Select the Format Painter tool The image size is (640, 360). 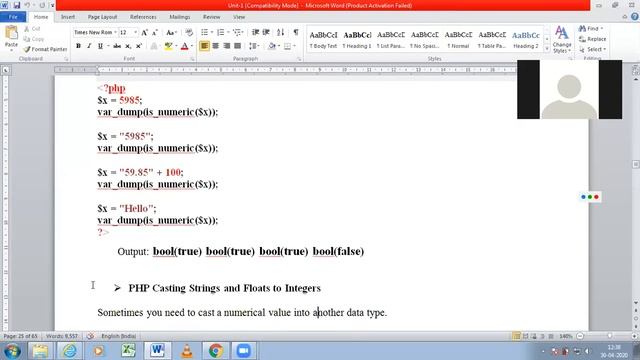click(x=45, y=49)
